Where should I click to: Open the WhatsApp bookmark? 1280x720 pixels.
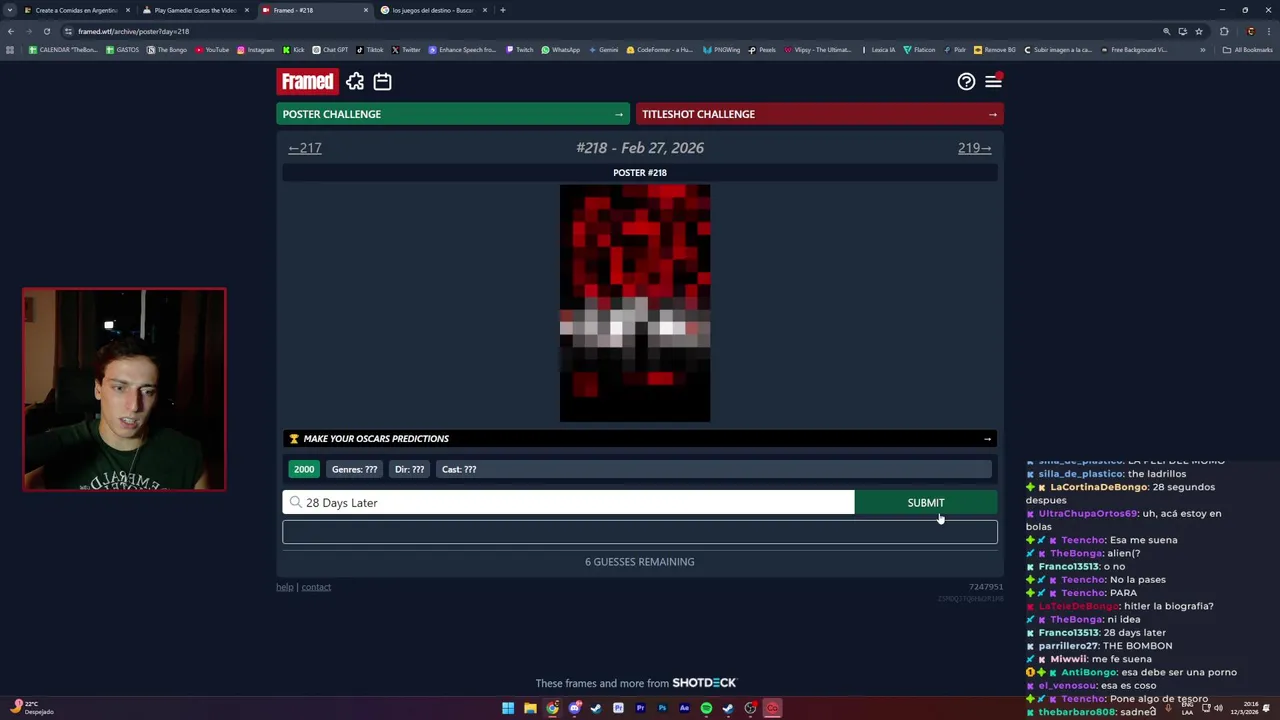pyautogui.click(x=561, y=50)
